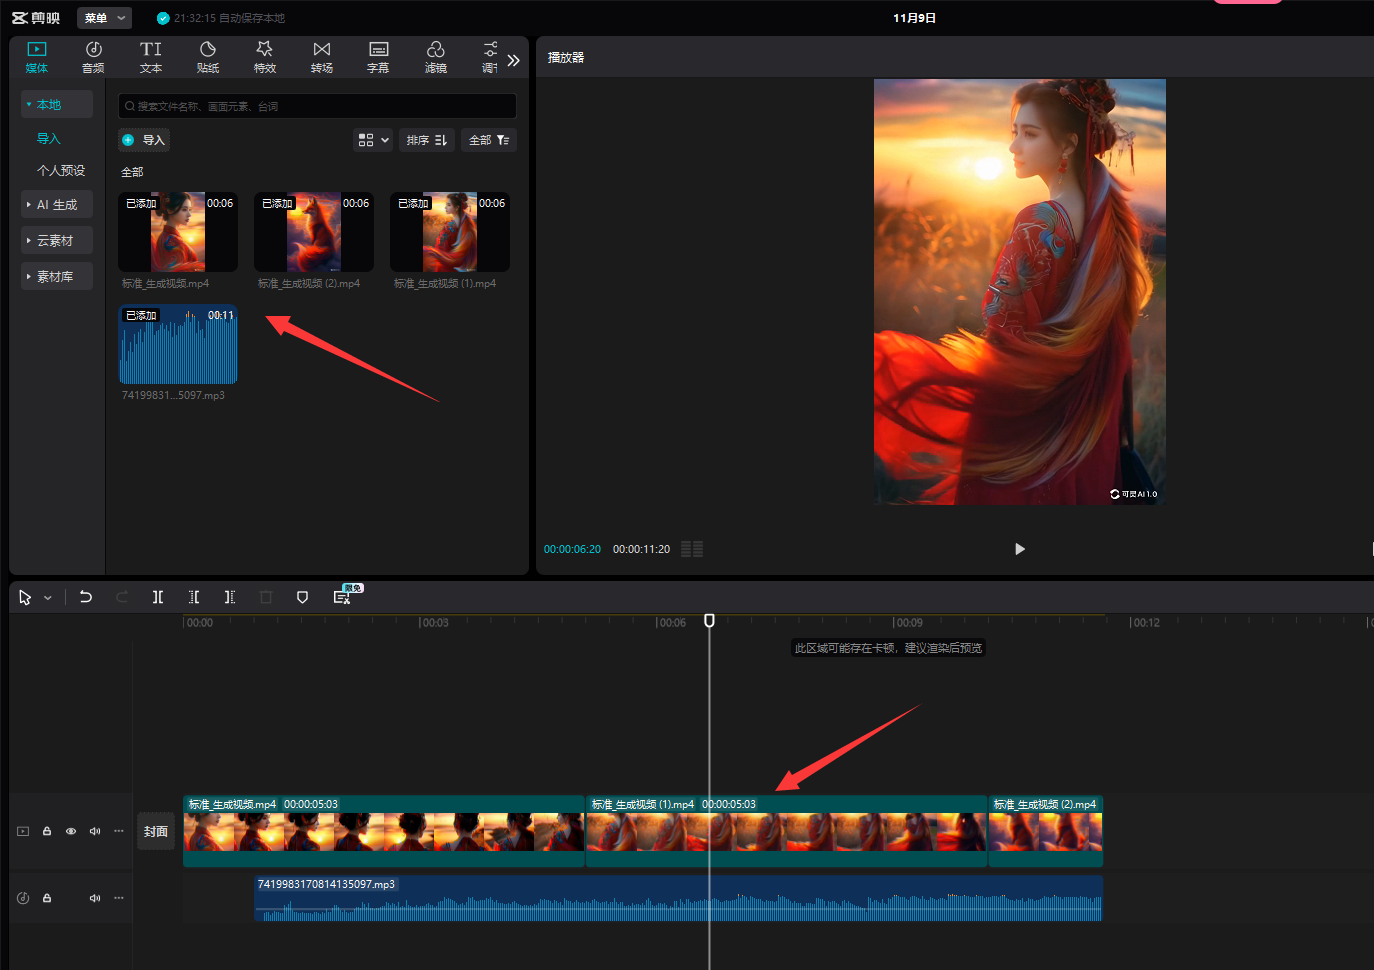Select the 标准_生成视频.mp4 timeline clip
1374x970 pixels.
(384, 831)
